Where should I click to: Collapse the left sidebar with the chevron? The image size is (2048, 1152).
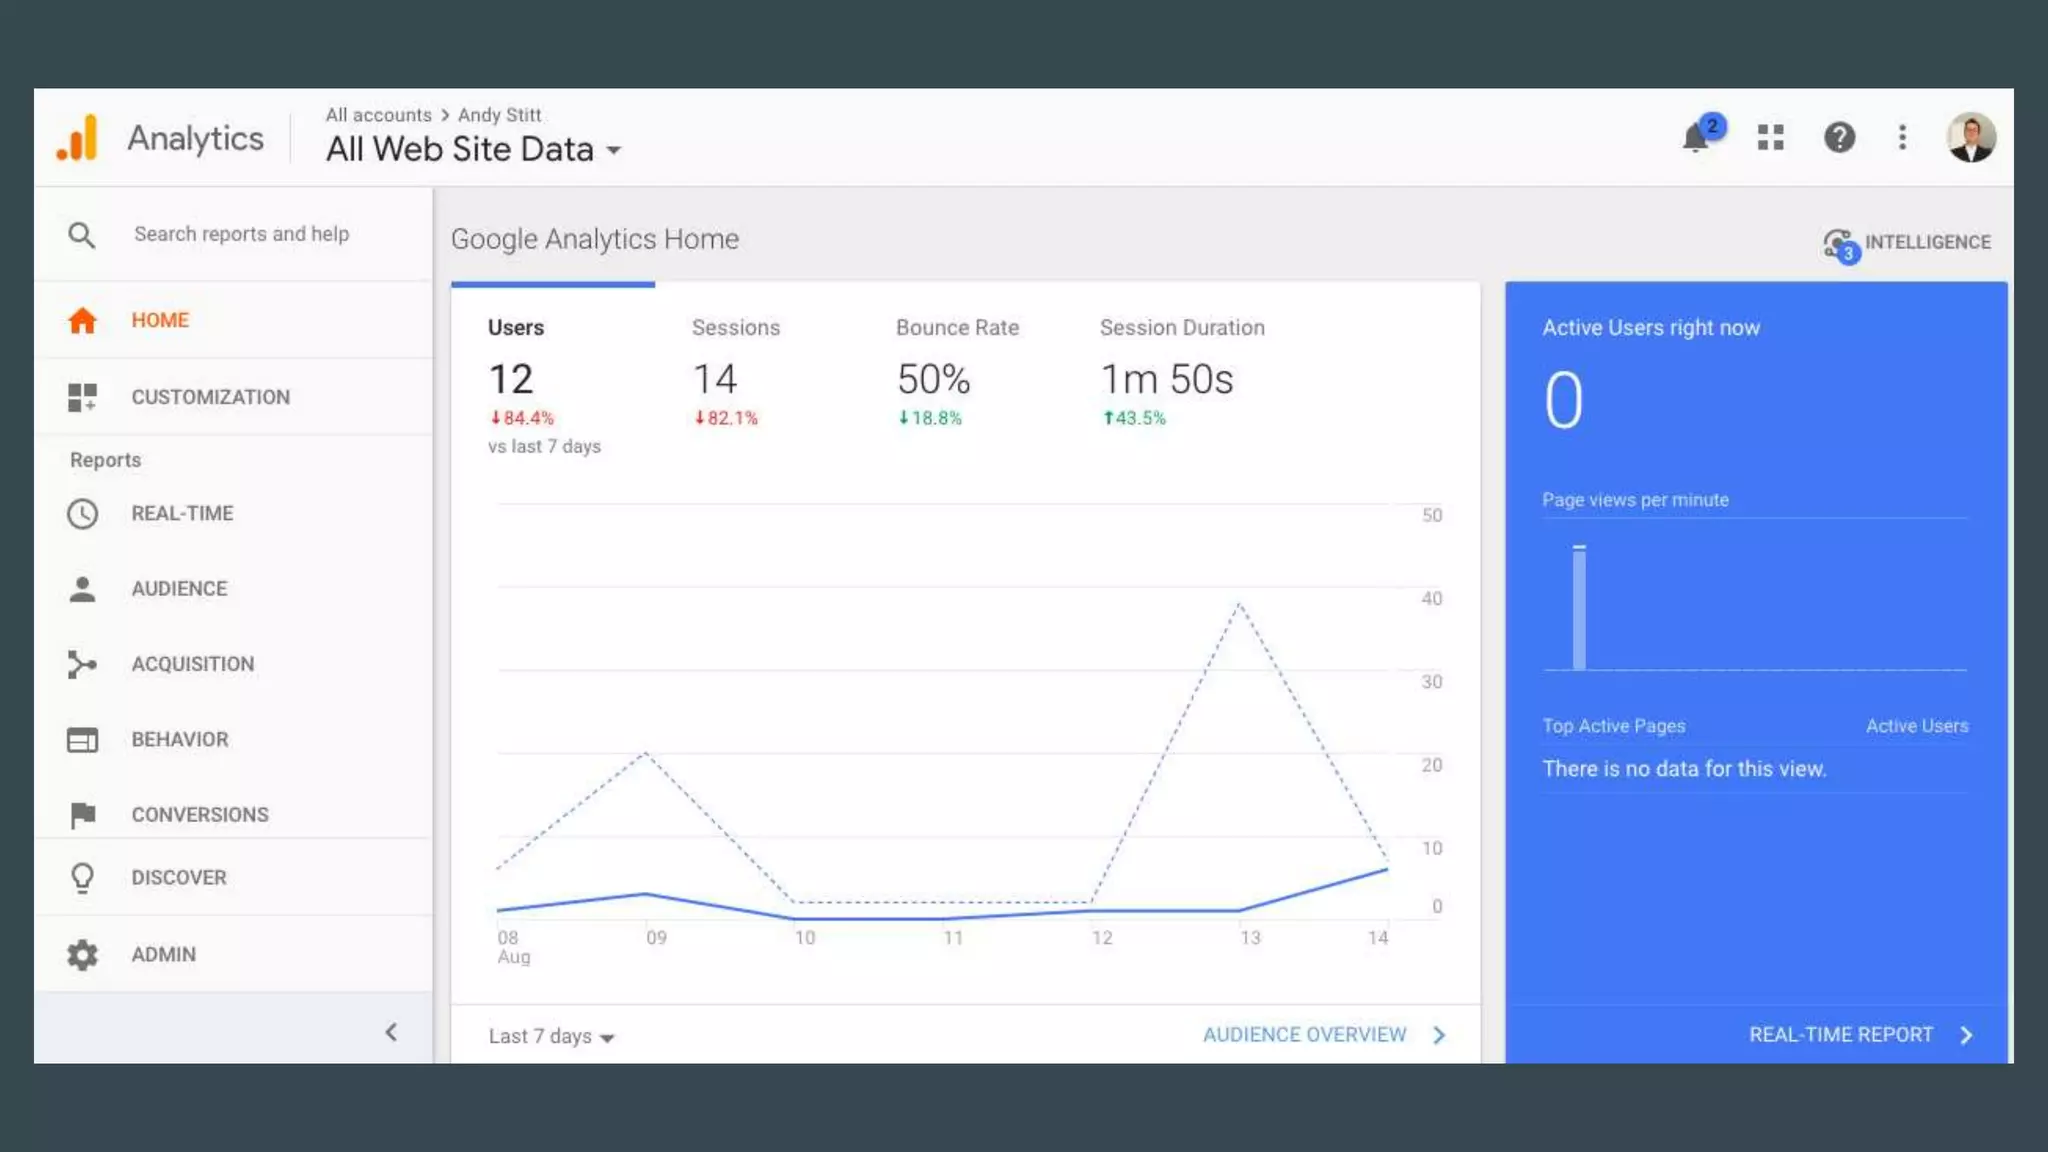click(391, 1032)
